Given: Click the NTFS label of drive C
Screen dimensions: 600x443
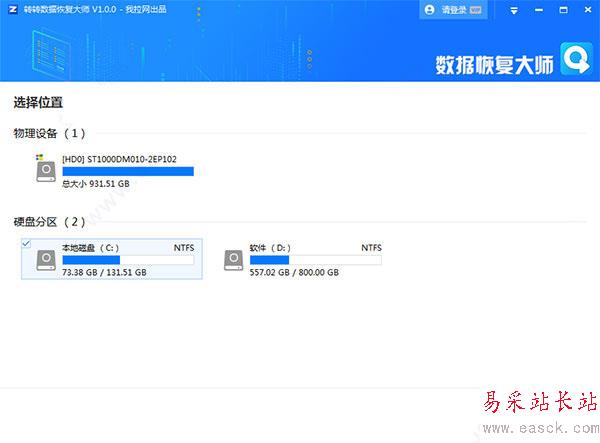Looking at the screenshot, I should pos(184,248).
